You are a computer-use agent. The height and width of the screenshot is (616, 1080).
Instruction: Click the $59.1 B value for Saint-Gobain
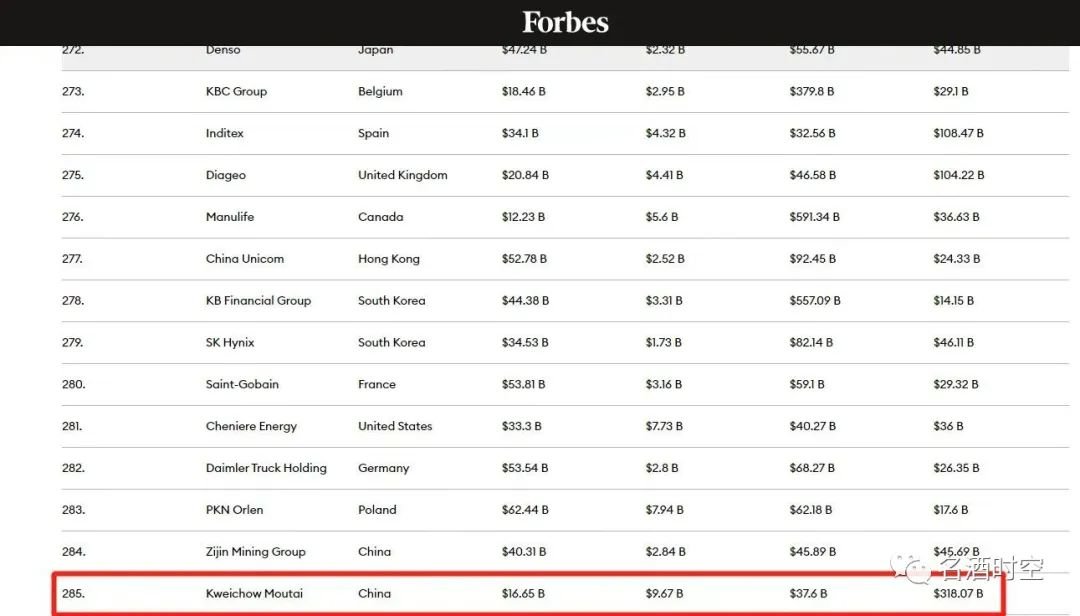click(807, 384)
